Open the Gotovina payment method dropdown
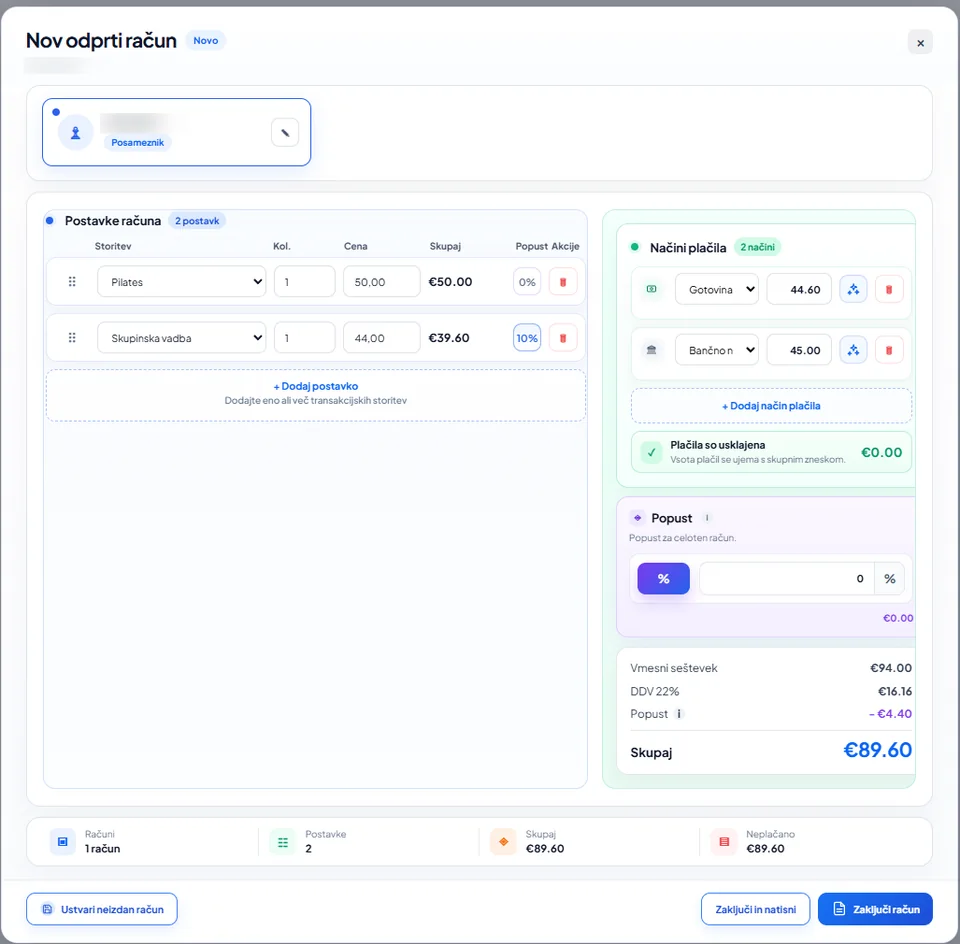Viewport: 960px width, 944px height. click(717, 290)
